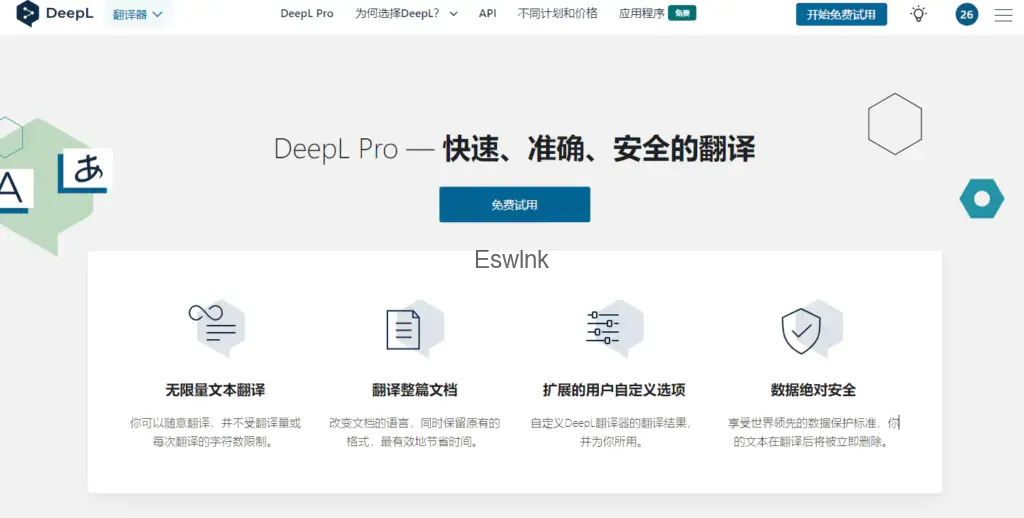Expand the 翻译器 dropdown
This screenshot has width=1024, height=518.
click(138, 14)
